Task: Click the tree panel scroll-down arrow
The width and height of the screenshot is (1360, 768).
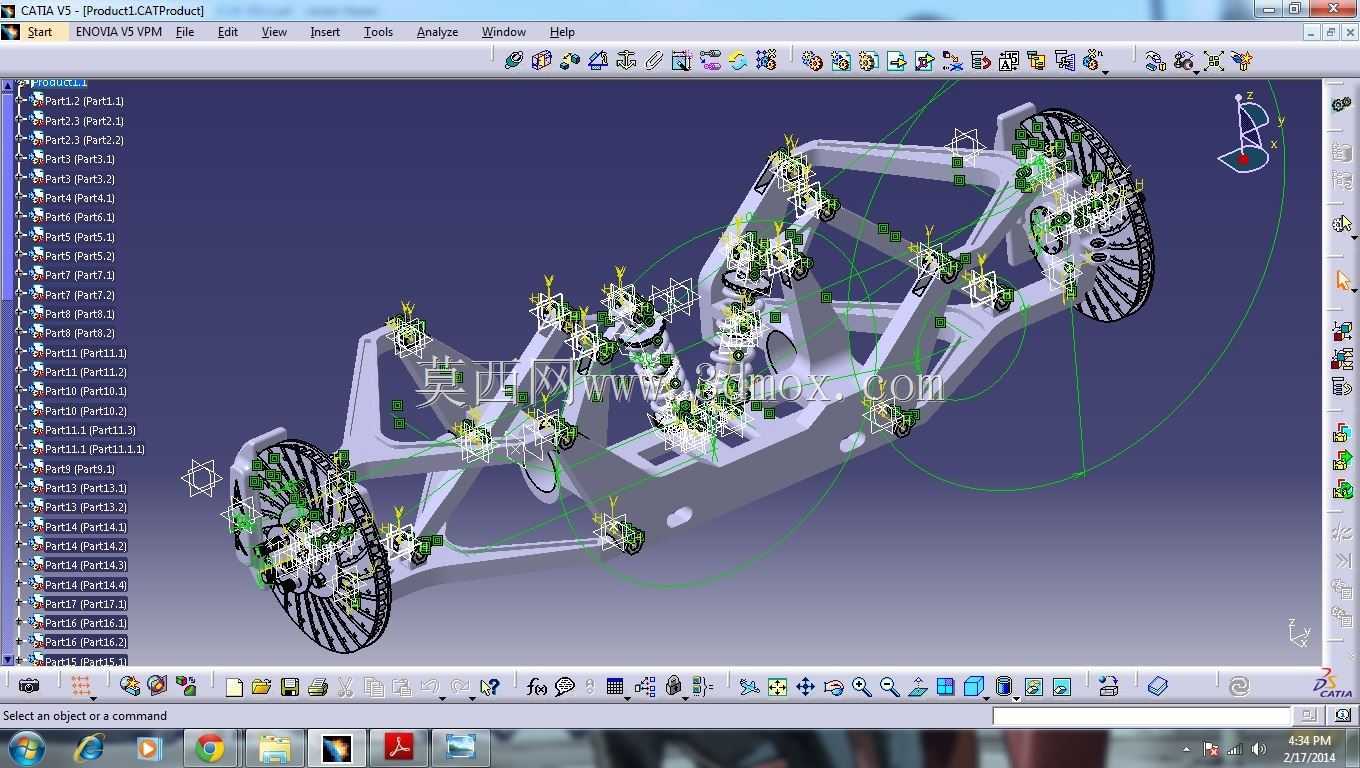Action: (8, 660)
